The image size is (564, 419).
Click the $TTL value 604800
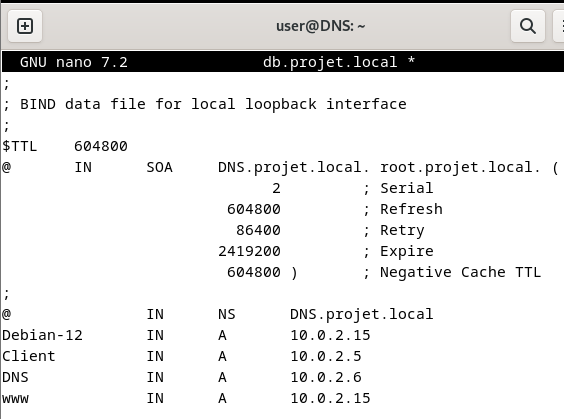[101, 146]
